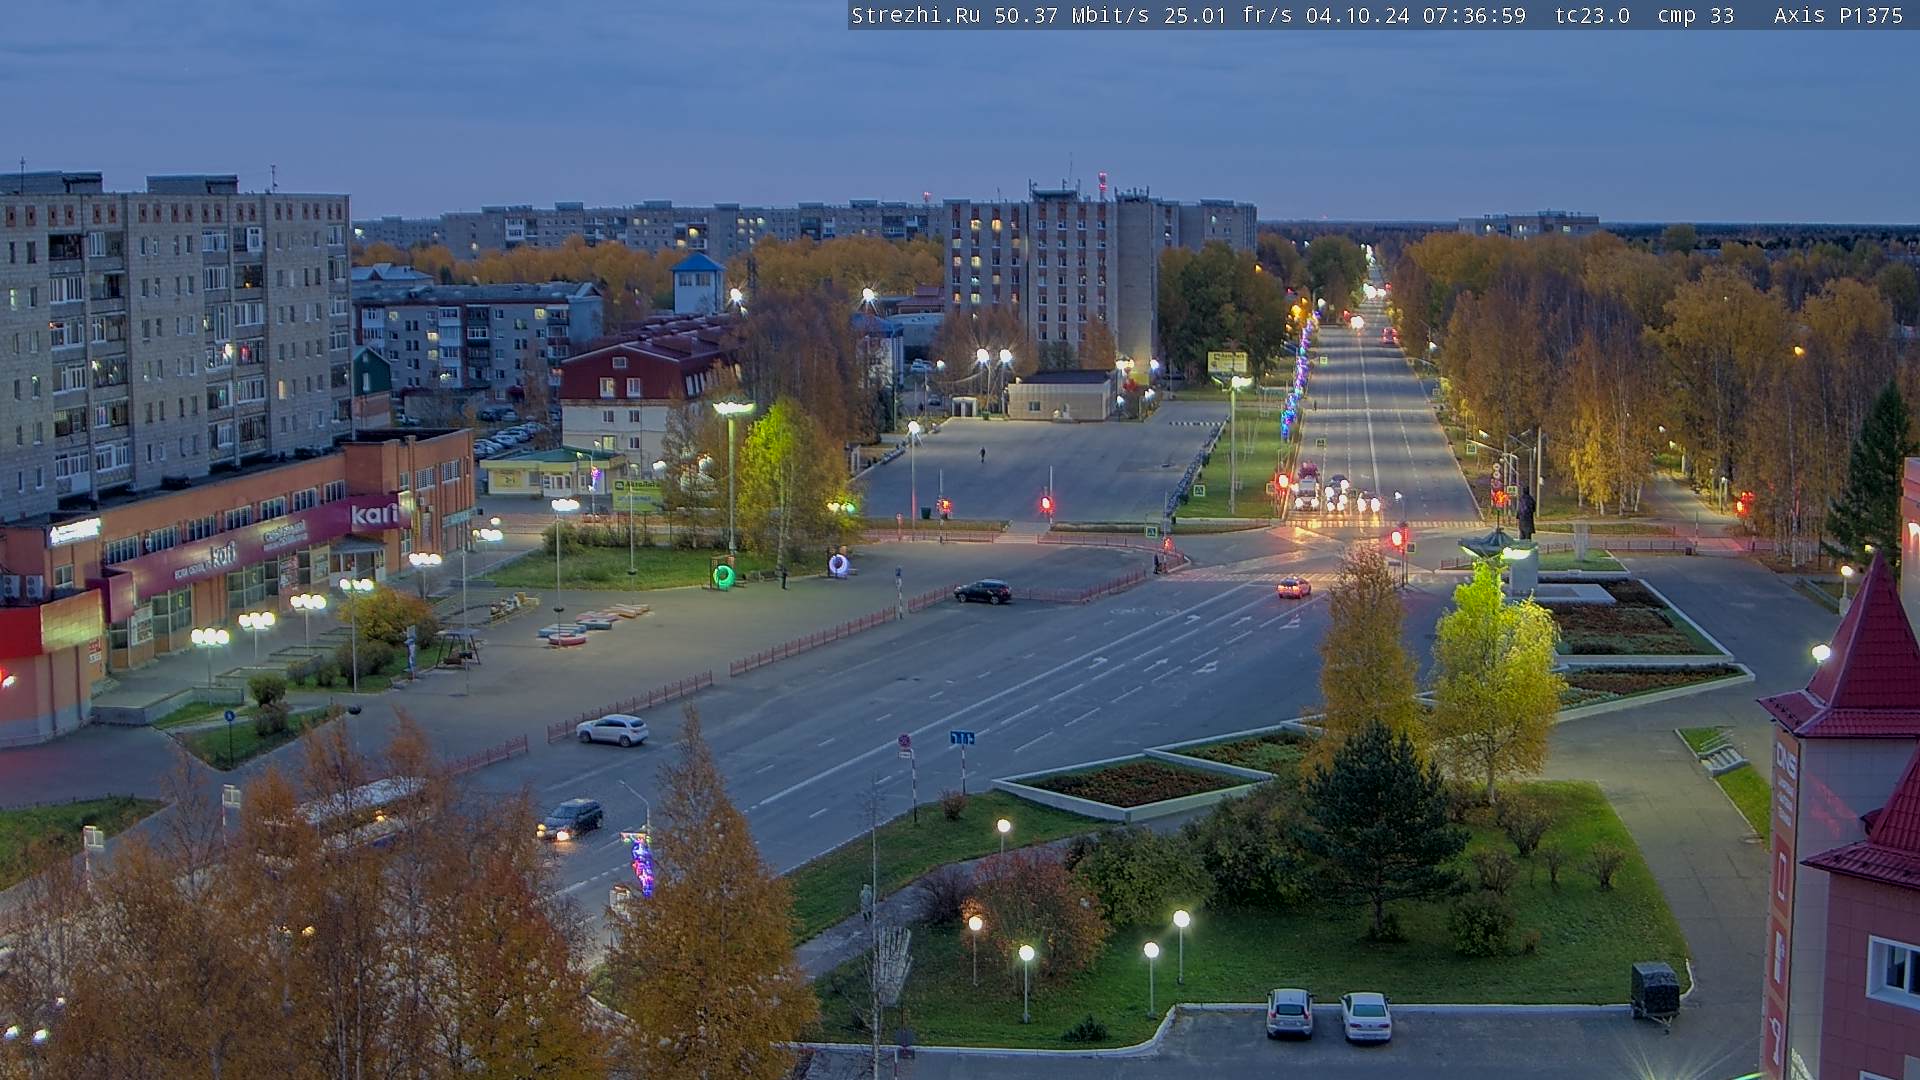
Task: Select the 04.10.24 date in the overlay
Action: [1358, 15]
